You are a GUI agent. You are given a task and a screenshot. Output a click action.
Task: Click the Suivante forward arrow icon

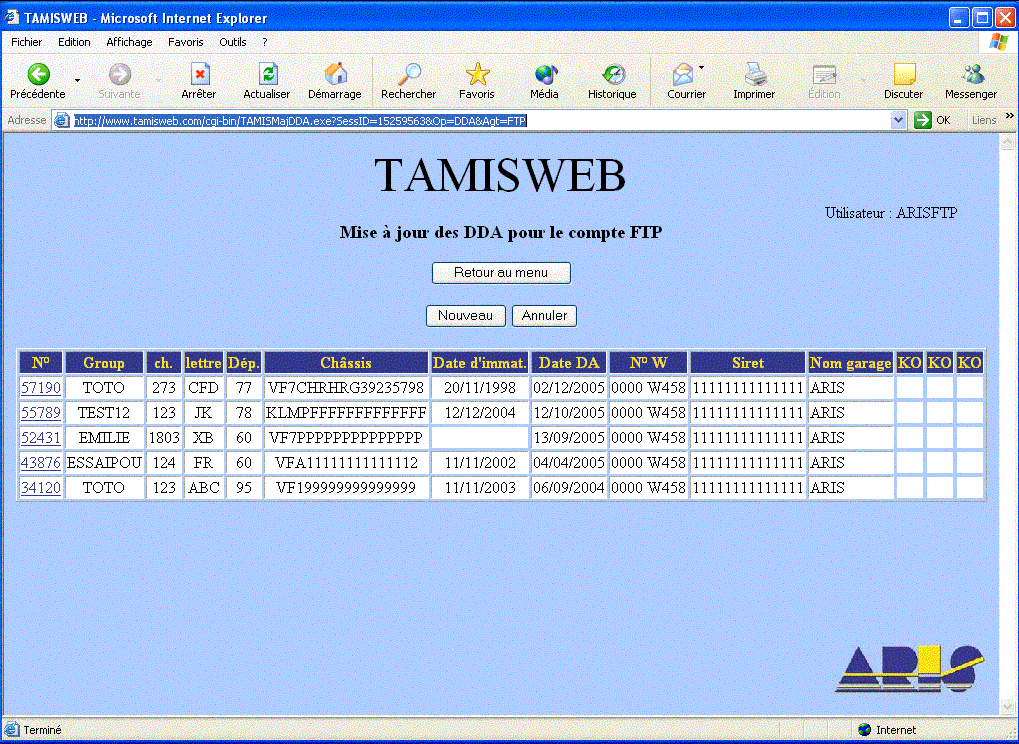click(120, 74)
